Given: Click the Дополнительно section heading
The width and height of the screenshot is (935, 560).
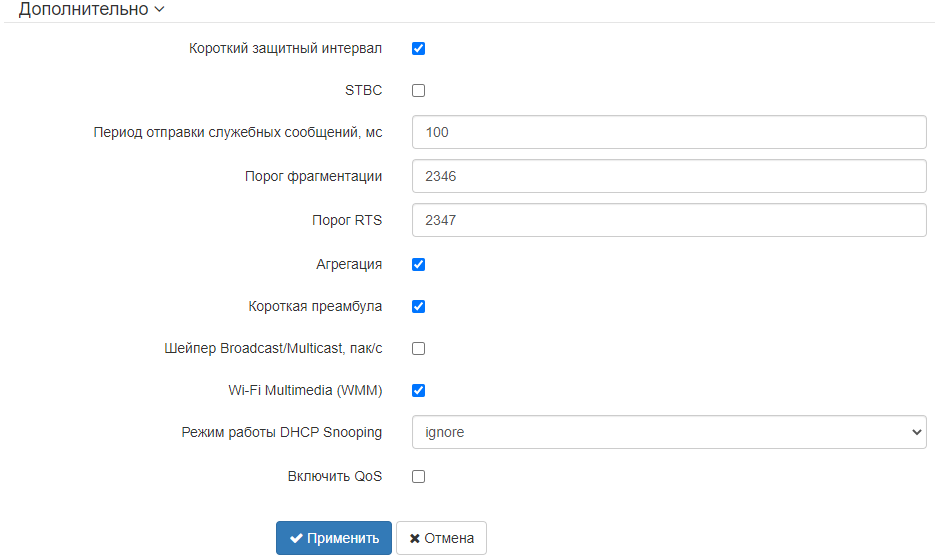Looking at the screenshot, I should point(84,9).
